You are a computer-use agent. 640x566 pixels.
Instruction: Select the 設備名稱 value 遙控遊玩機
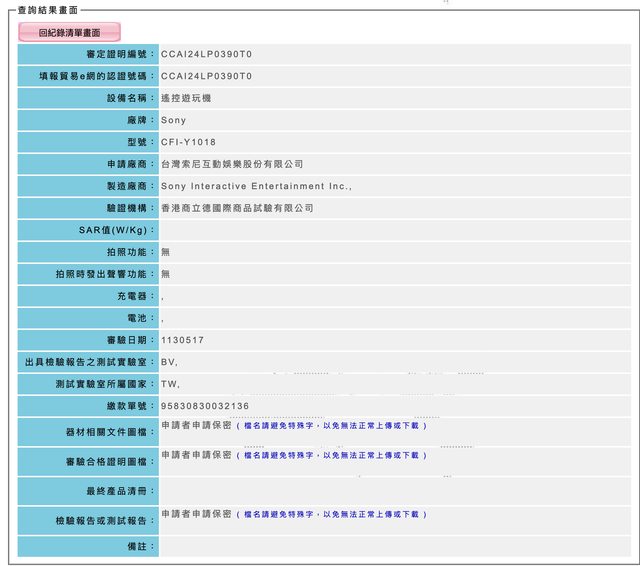(x=186, y=98)
